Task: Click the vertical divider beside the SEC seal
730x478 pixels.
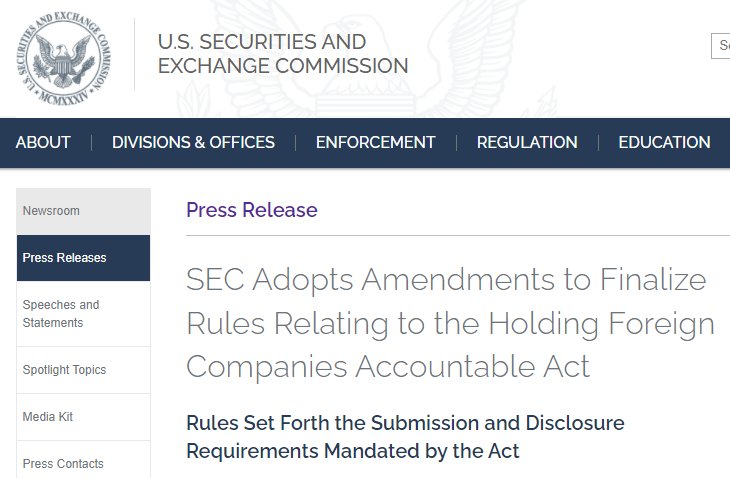Action: click(x=135, y=54)
